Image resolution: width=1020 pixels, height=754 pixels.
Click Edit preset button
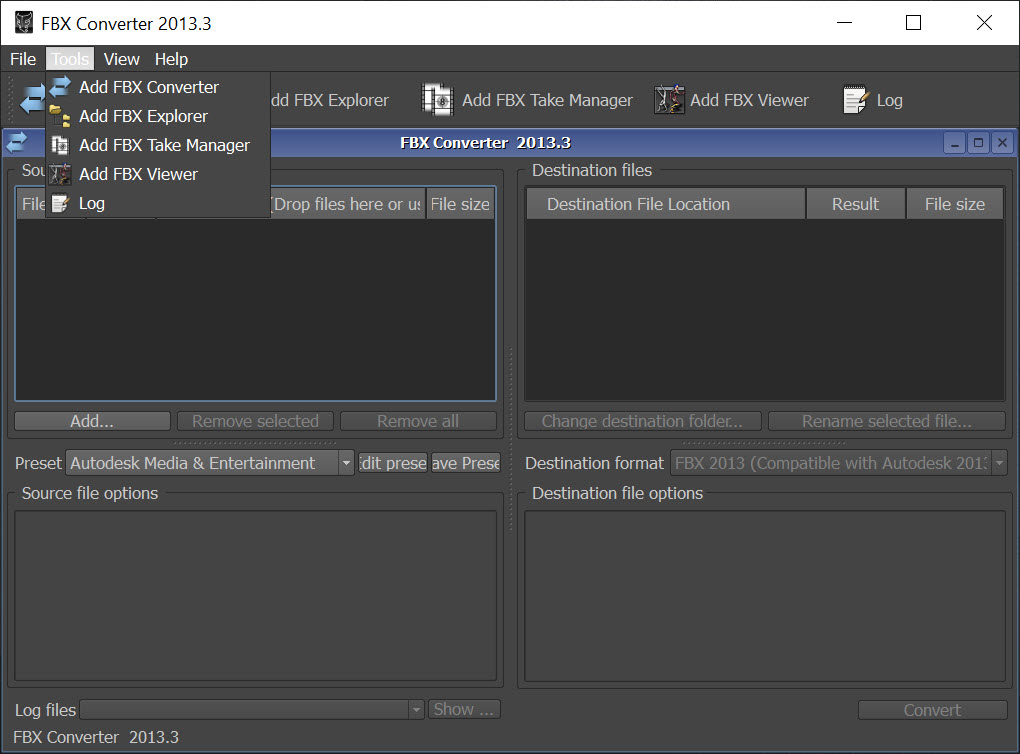pyautogui.click(x=393, y=463)
